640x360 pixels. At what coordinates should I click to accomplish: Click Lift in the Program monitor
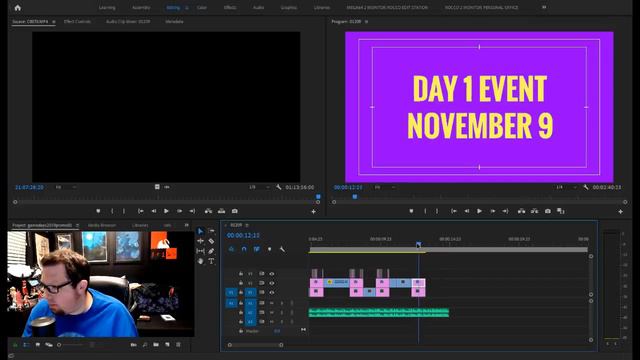(x=521, y=211)
